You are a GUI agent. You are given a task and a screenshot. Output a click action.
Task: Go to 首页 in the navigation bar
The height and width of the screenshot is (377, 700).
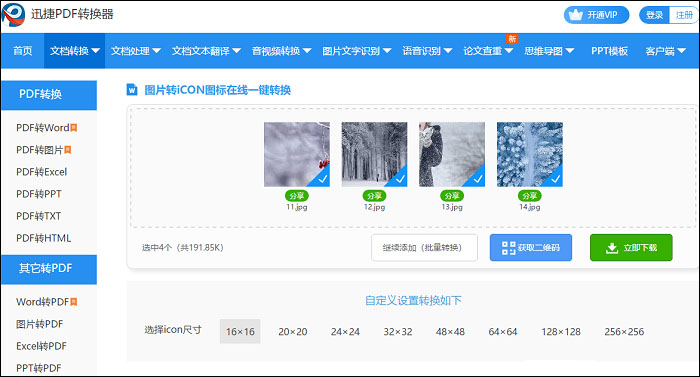pyautogui.click(x=23, y=51)
